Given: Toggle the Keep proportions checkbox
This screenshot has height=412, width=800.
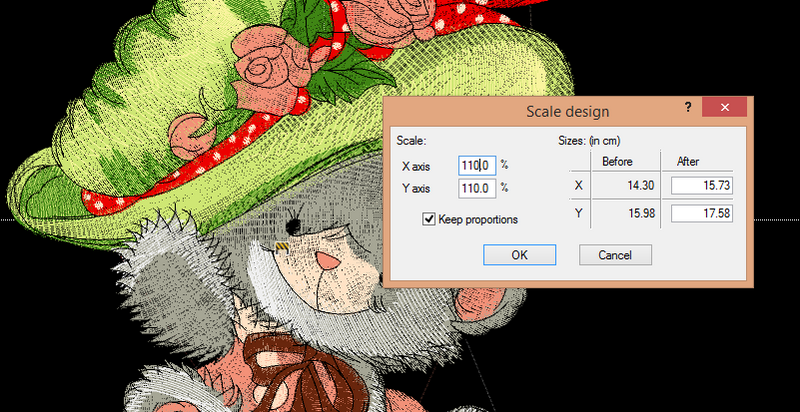Looking at the screenshot, I should coord(429,220).
